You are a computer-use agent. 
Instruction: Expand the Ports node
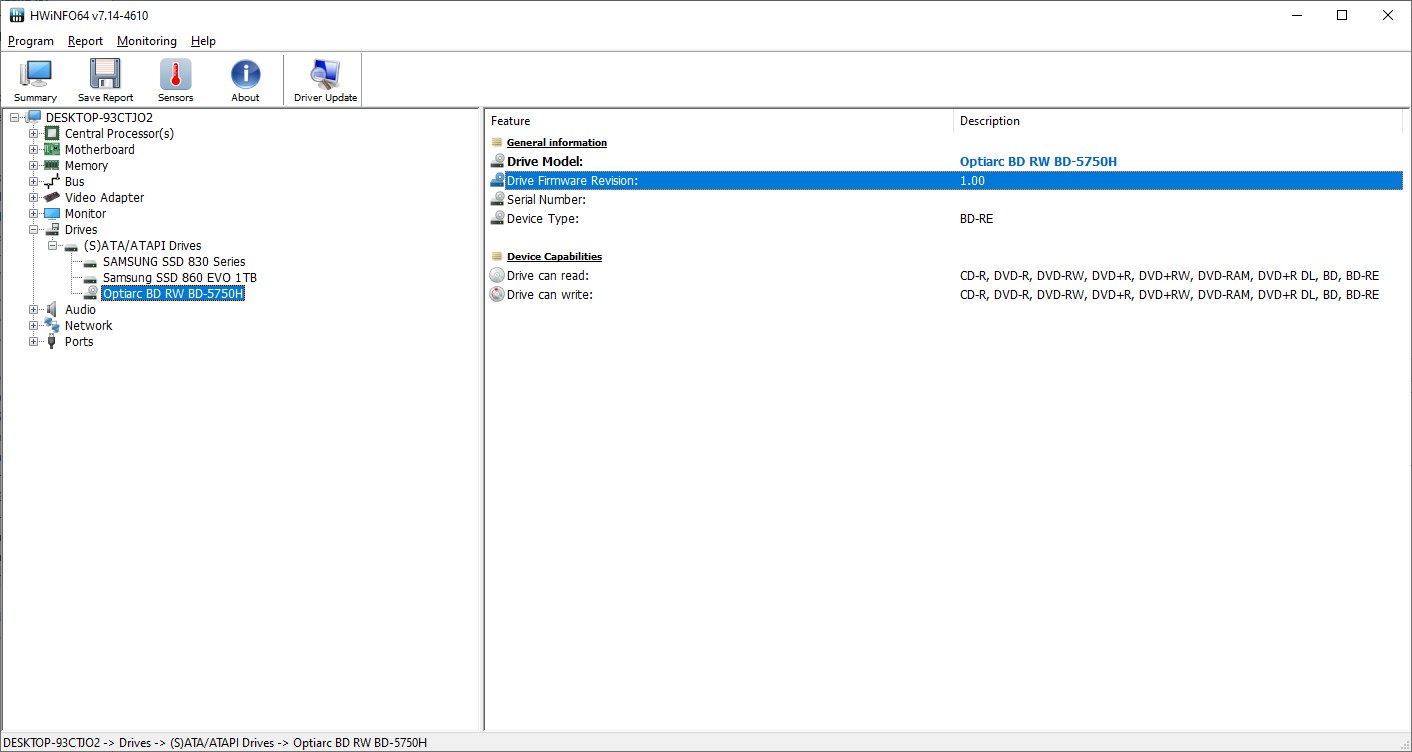(x=33, y=341)
